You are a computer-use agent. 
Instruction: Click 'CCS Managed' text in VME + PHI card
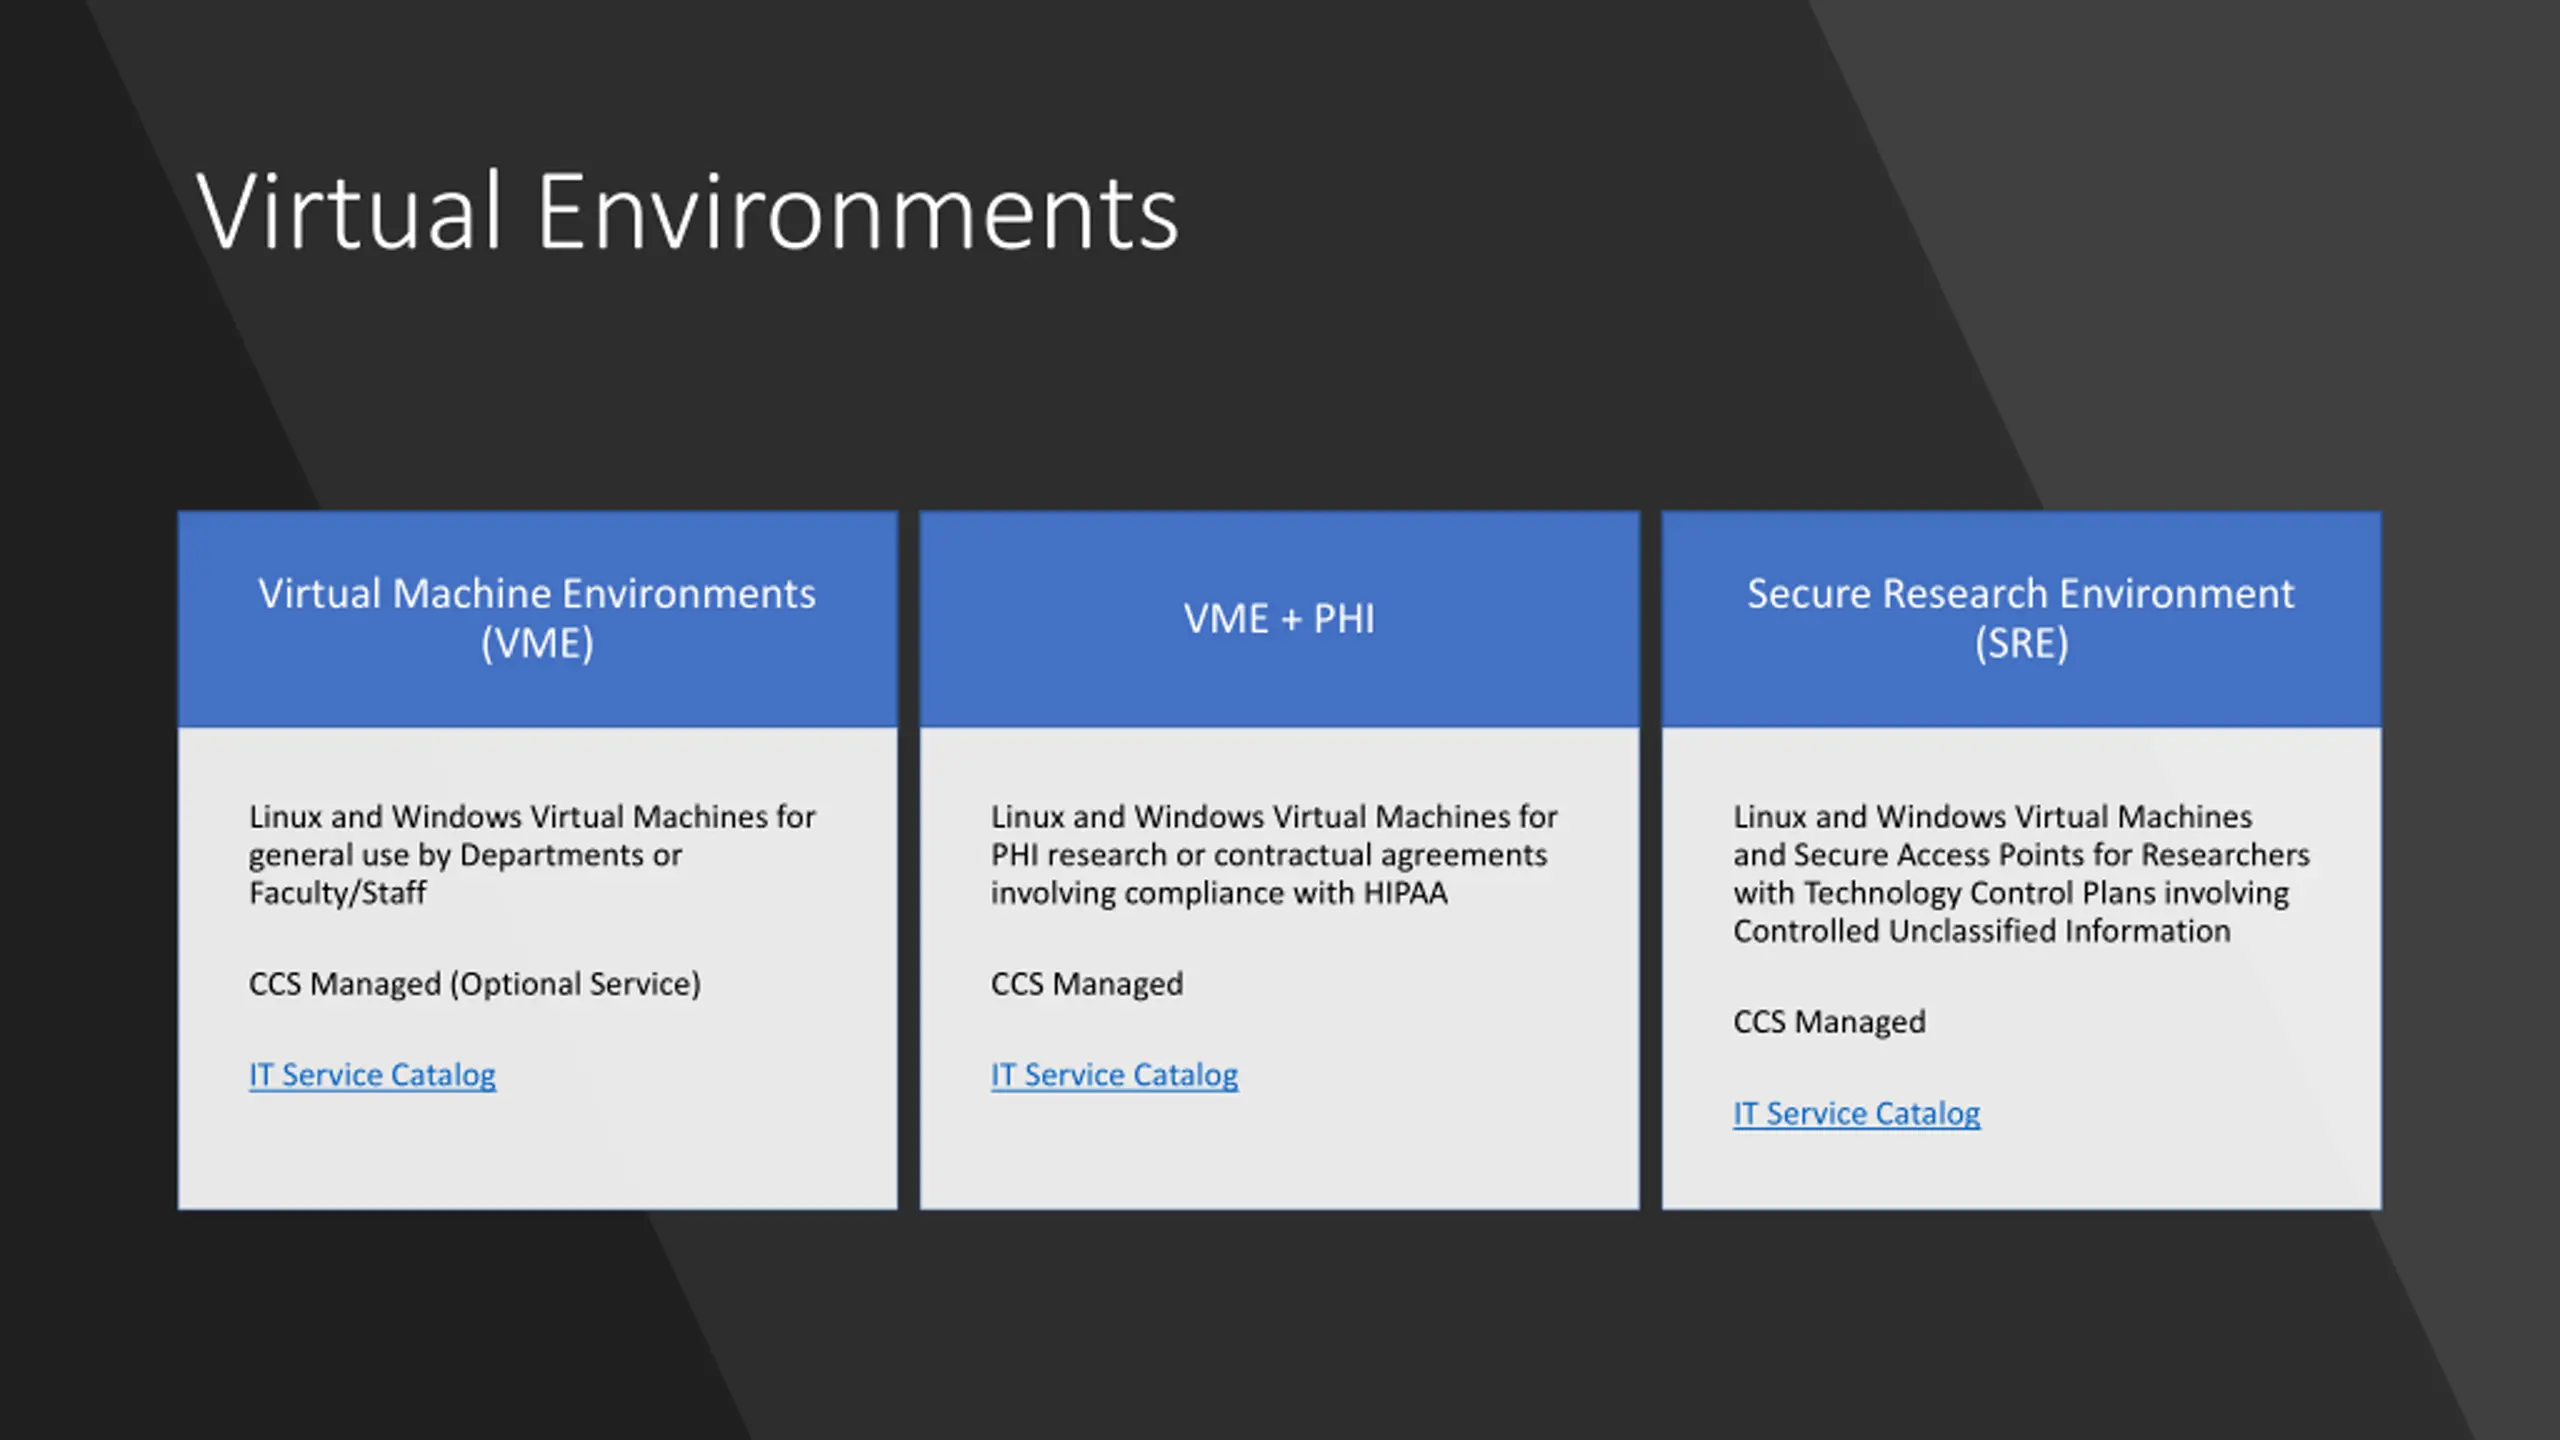pyautogui.click(x=1087, y=984)
